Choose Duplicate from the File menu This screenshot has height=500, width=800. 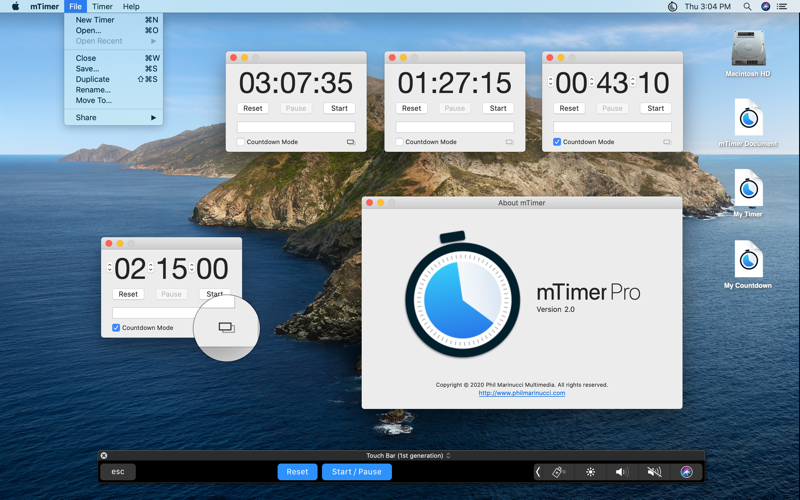click(x=113, y=79)
